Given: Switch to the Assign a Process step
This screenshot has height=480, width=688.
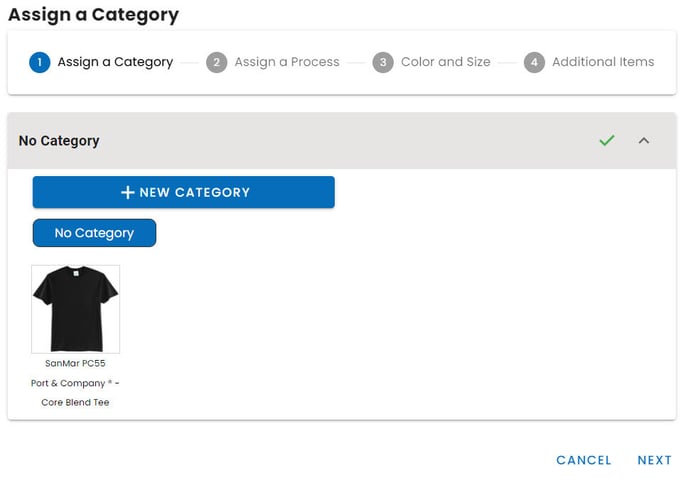Looking at the screenshot, I should (287, 62).
